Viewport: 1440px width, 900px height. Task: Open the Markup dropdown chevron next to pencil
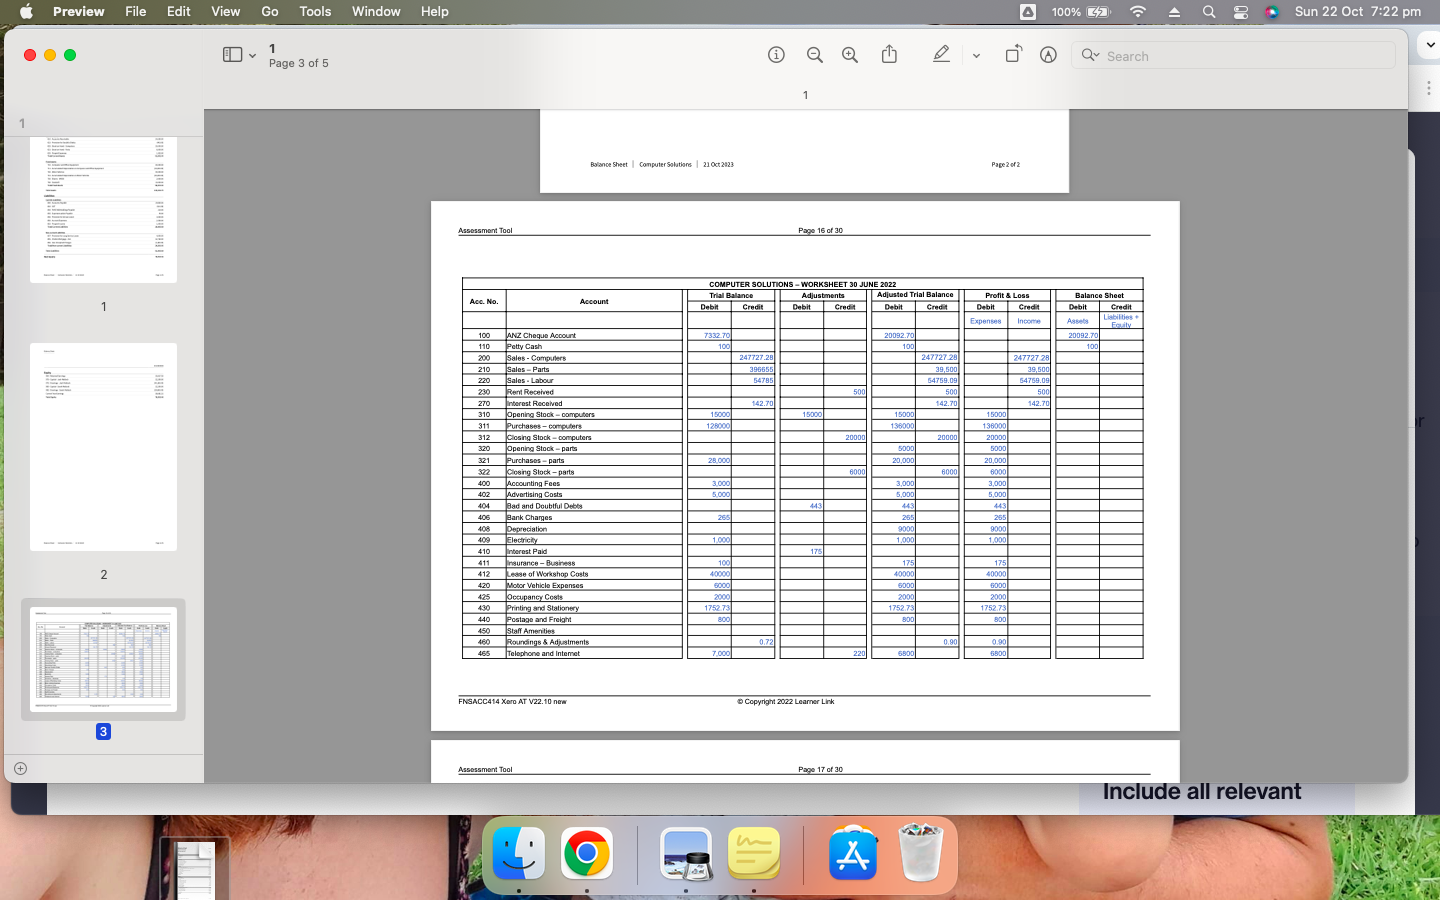click(x=975, y=55)
